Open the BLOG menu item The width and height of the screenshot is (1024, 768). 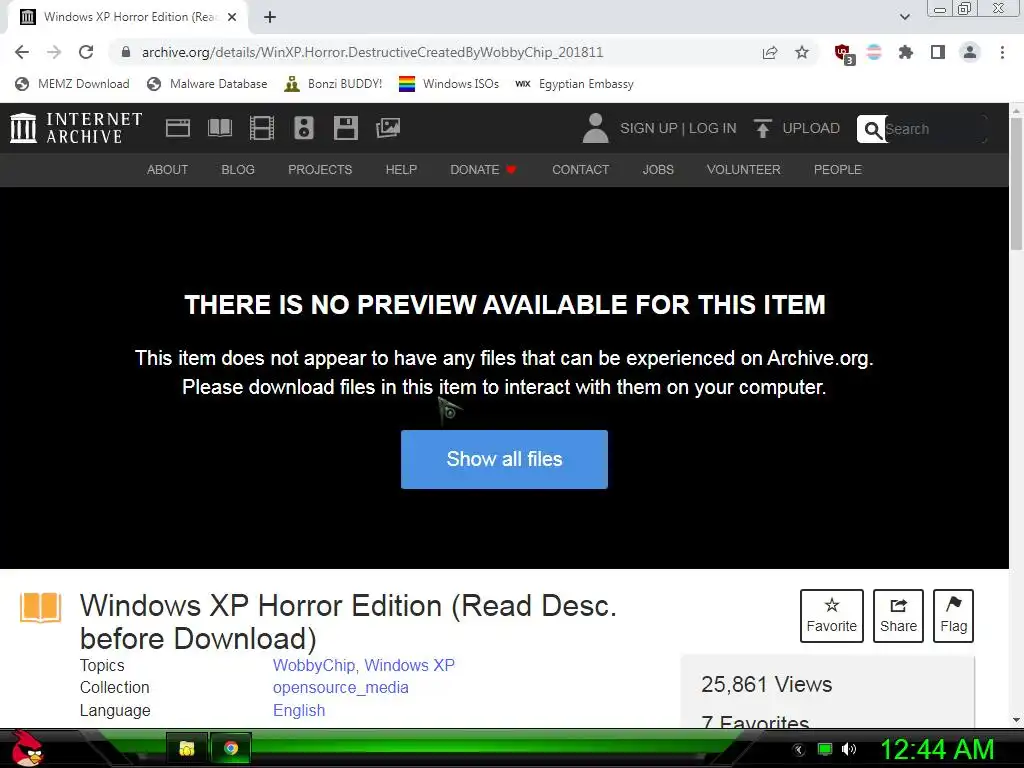238,170
